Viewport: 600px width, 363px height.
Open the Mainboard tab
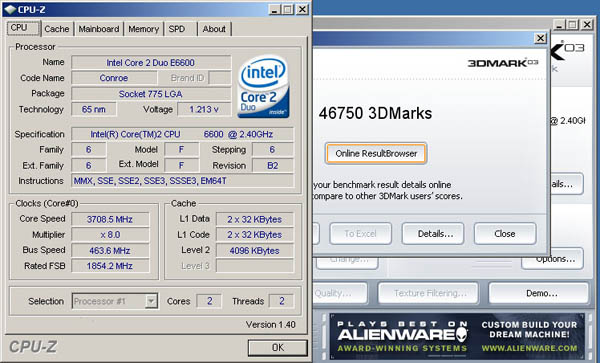(99, 29)
